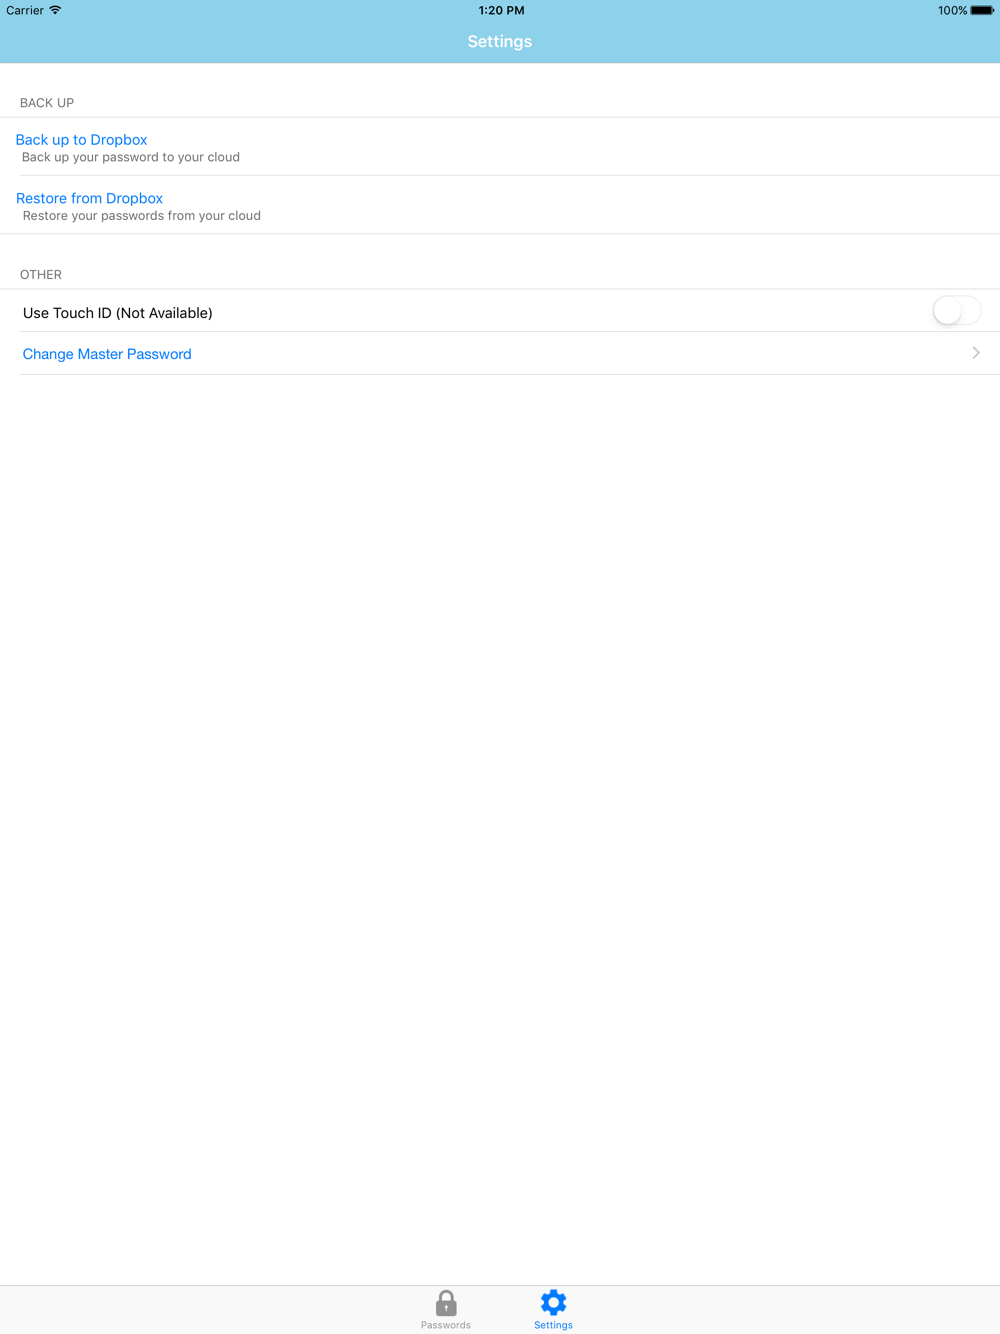This screenshot has width=1000, height=1334.
Task: Tap the Carrier label in the status bar
Action: tap(25, 11)
